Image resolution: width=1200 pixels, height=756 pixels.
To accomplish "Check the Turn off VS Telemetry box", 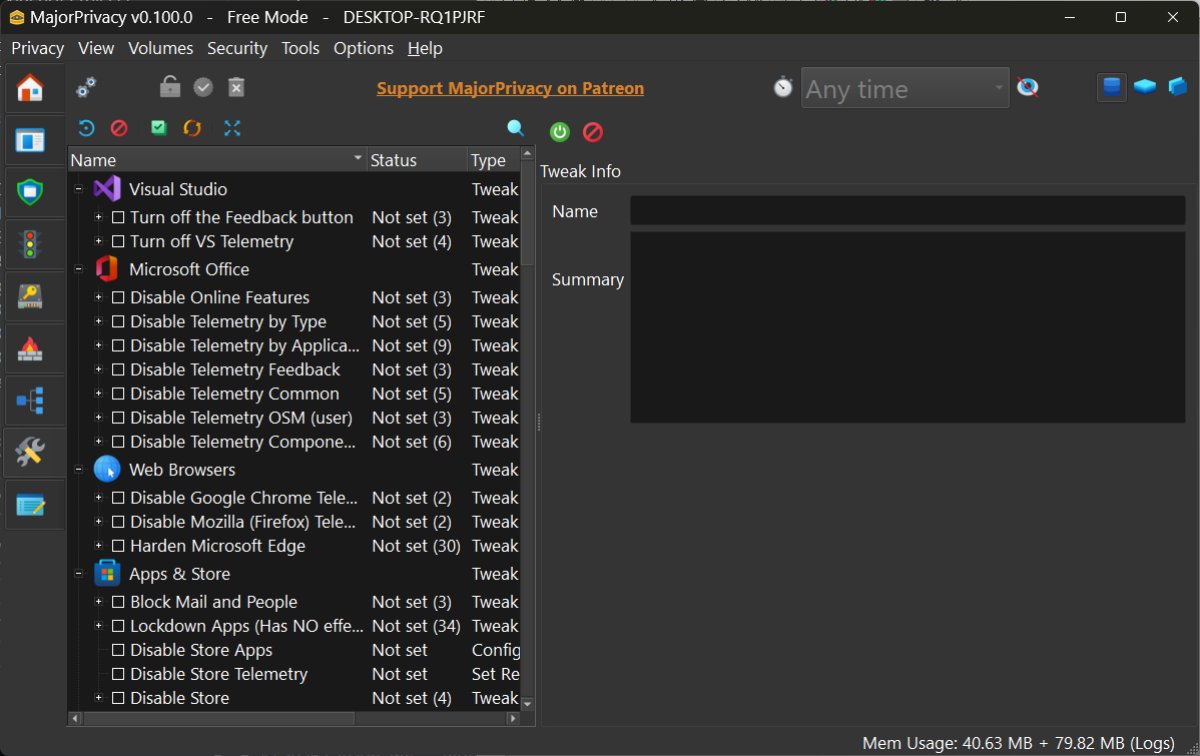I will point(118,241).
